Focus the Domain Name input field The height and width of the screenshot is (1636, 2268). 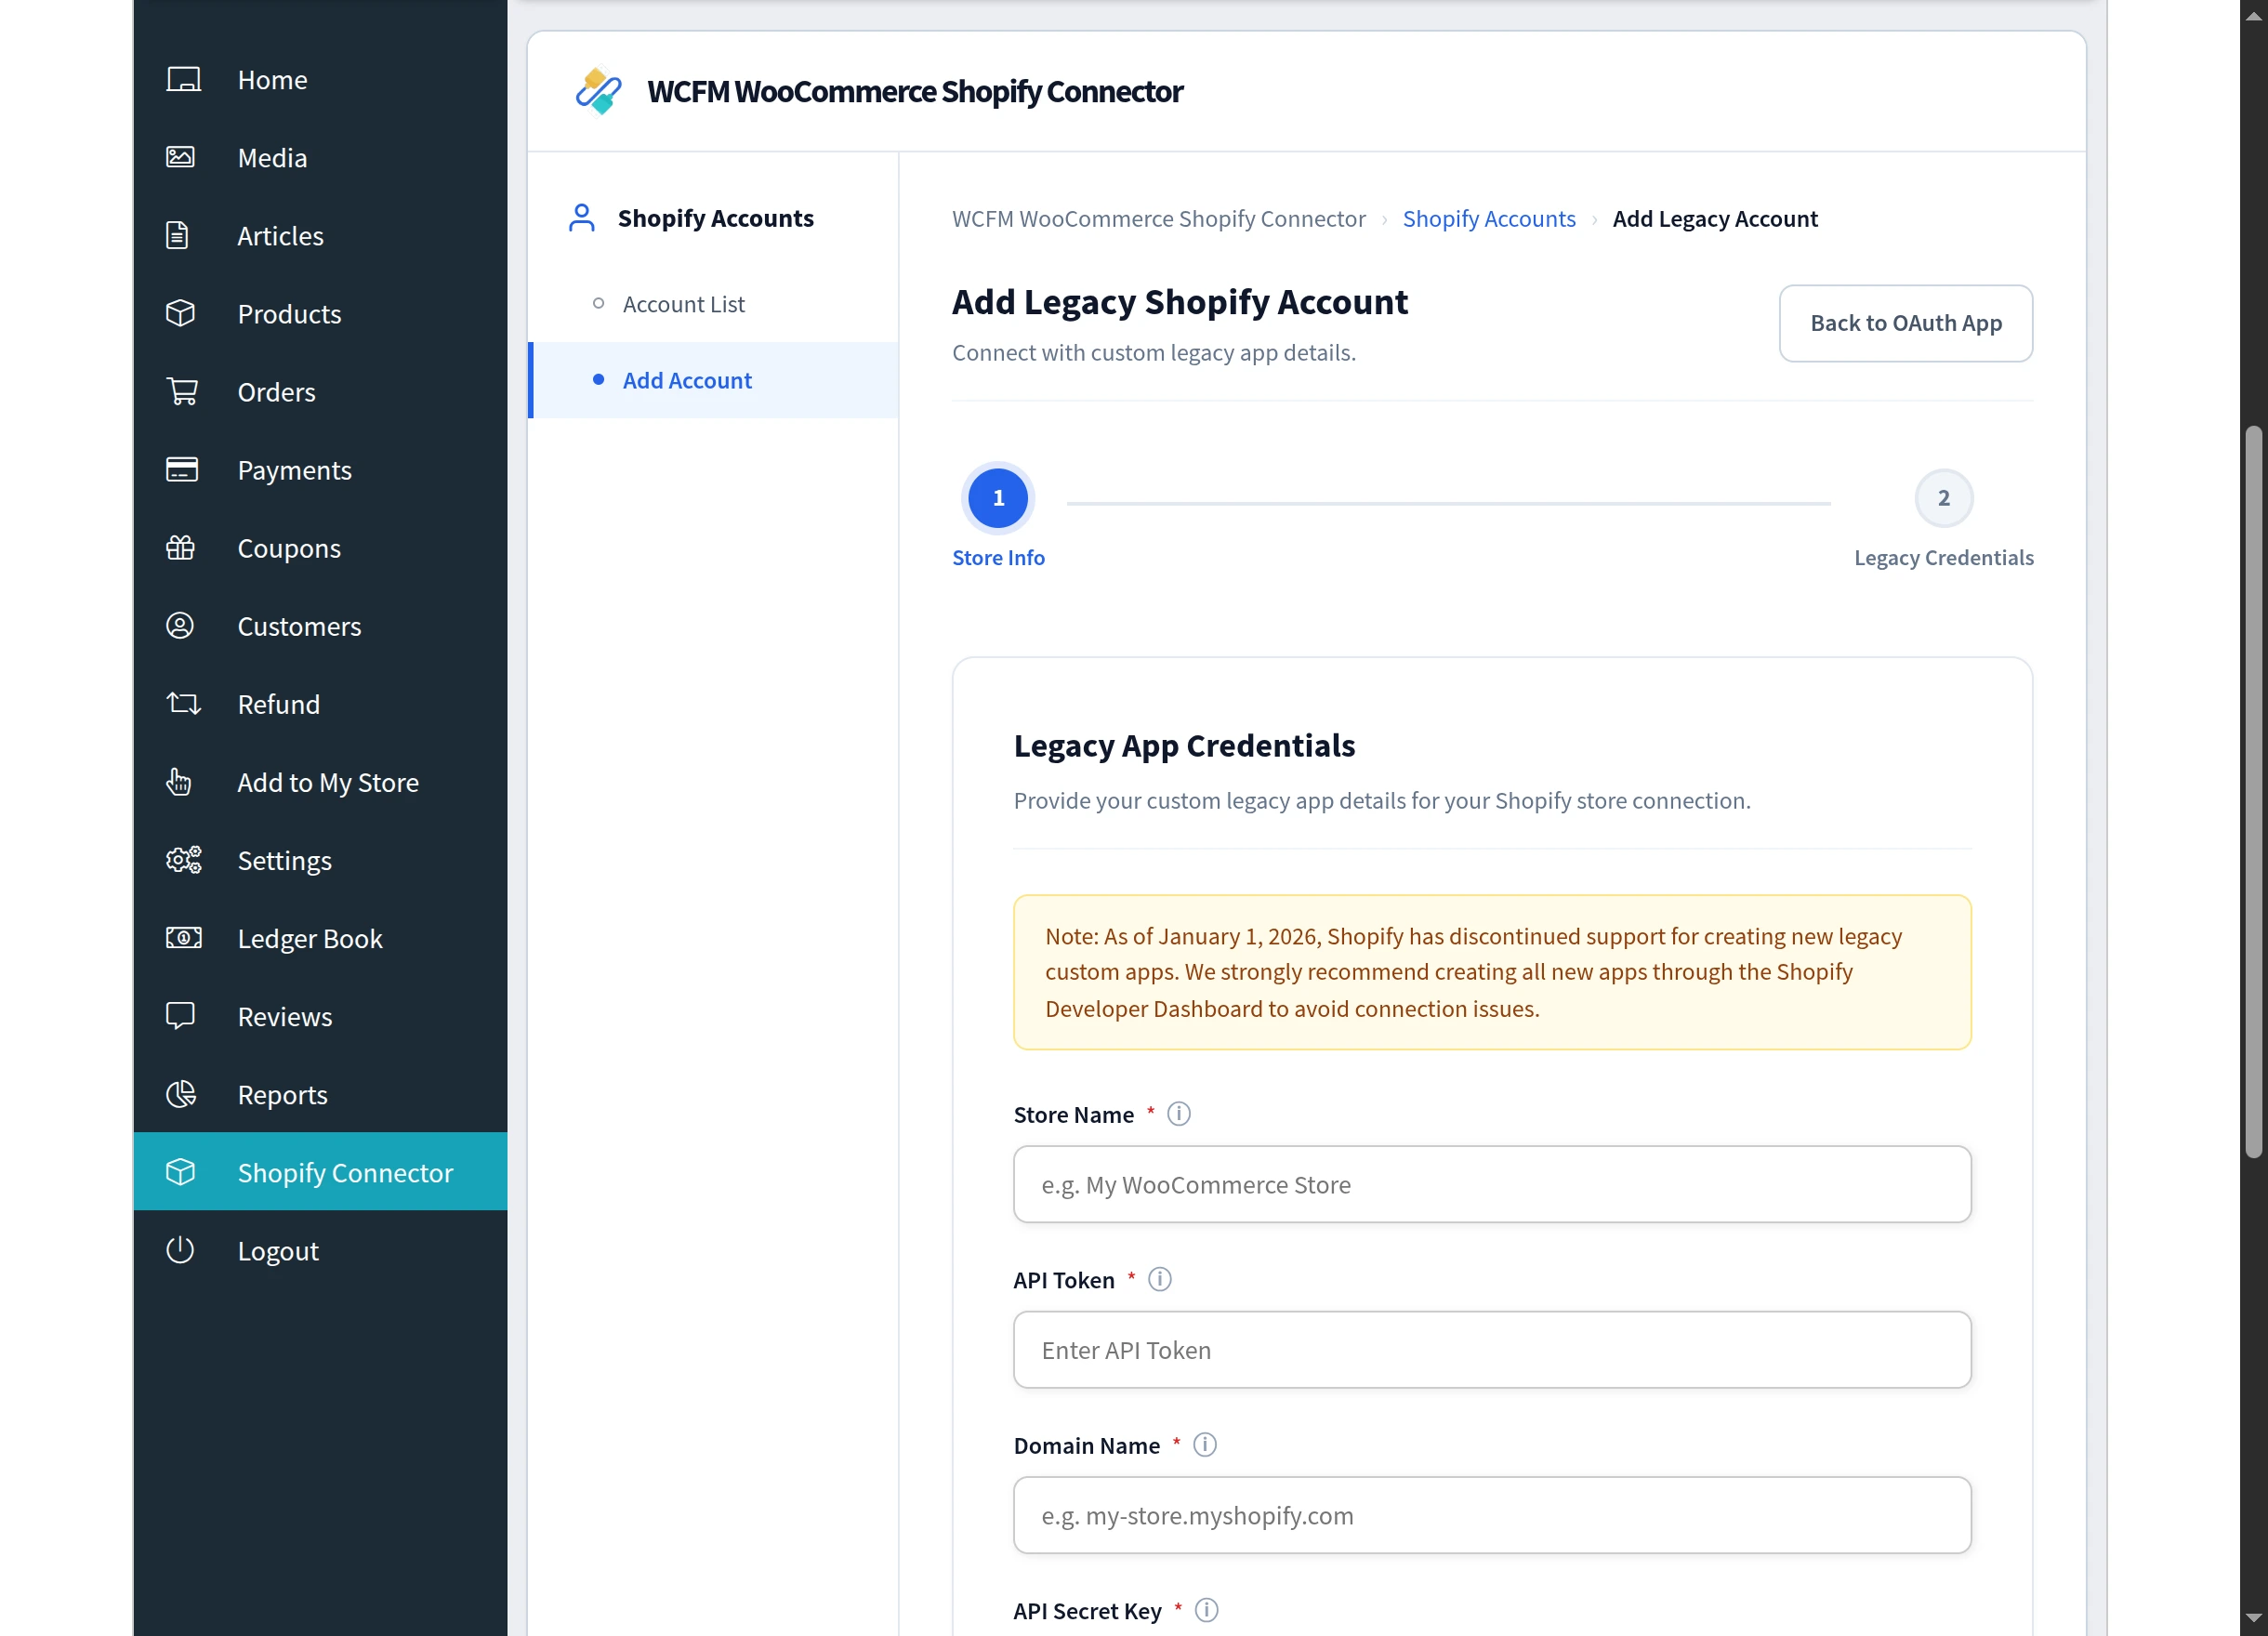pyautogui.click(x=1492, y=1515)
